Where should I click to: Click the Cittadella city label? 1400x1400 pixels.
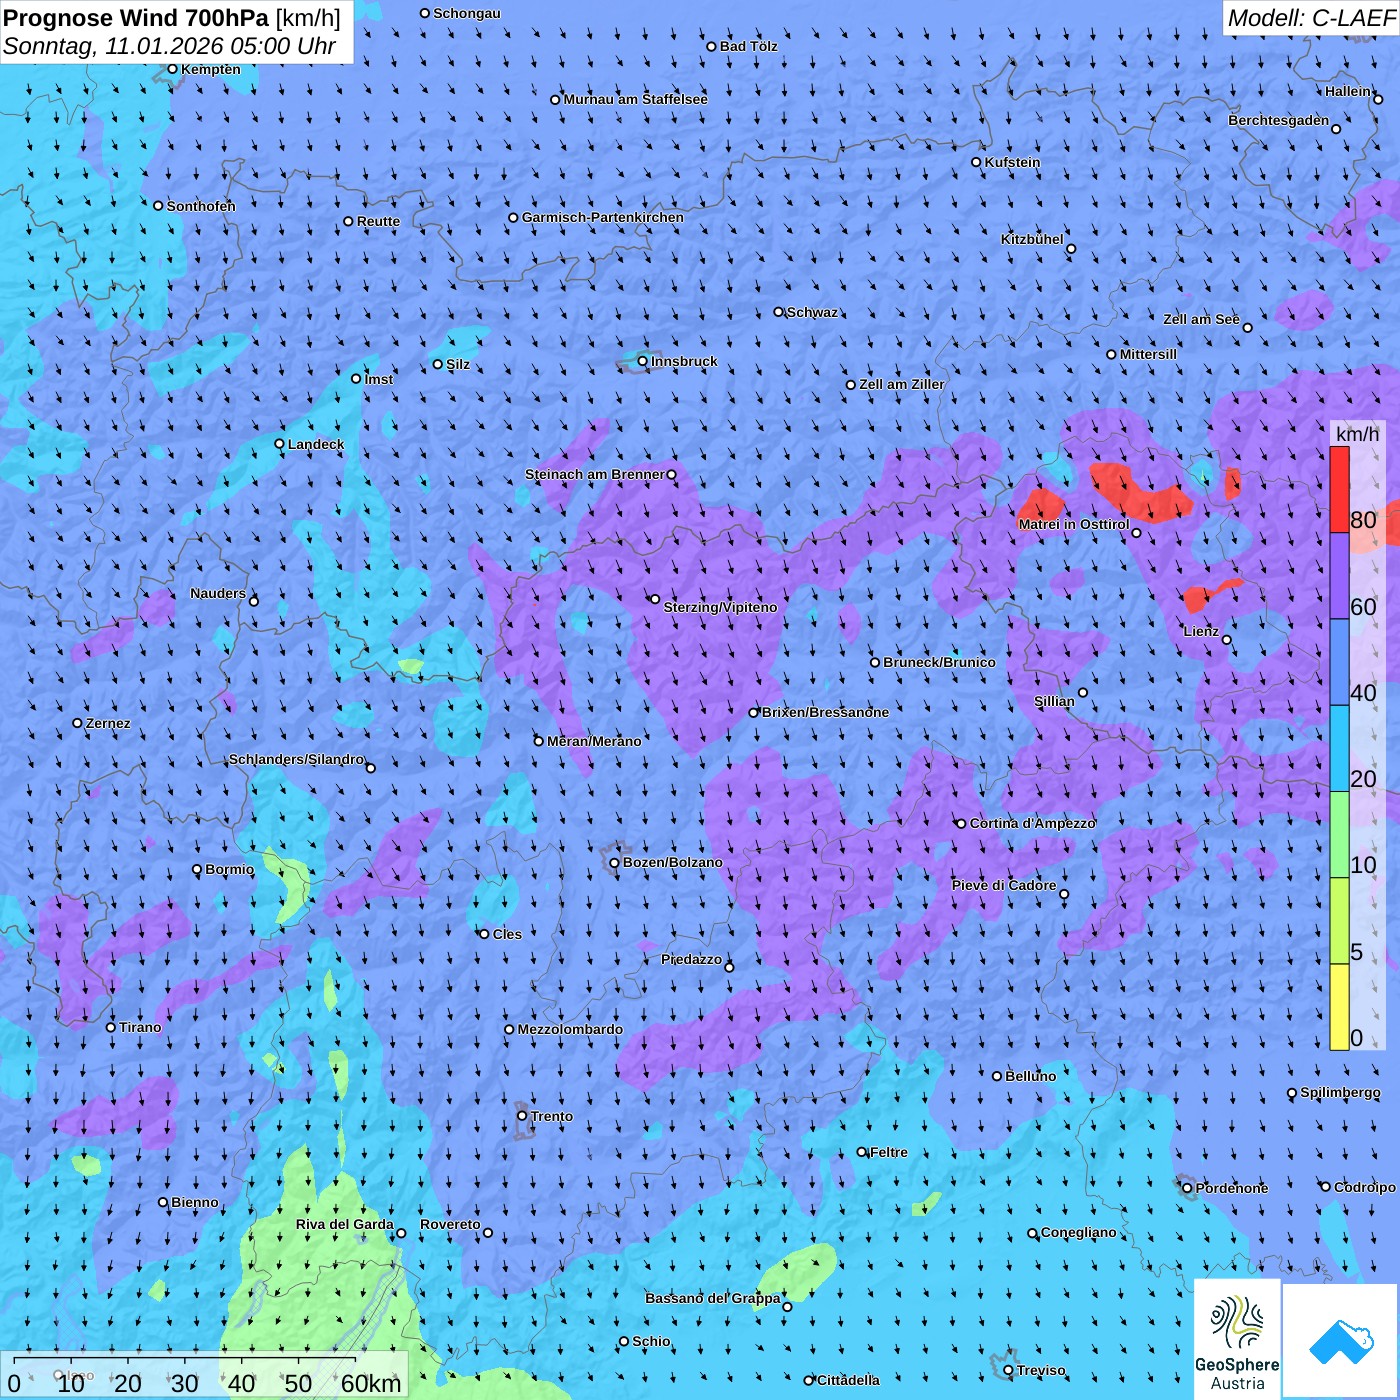848,1380
